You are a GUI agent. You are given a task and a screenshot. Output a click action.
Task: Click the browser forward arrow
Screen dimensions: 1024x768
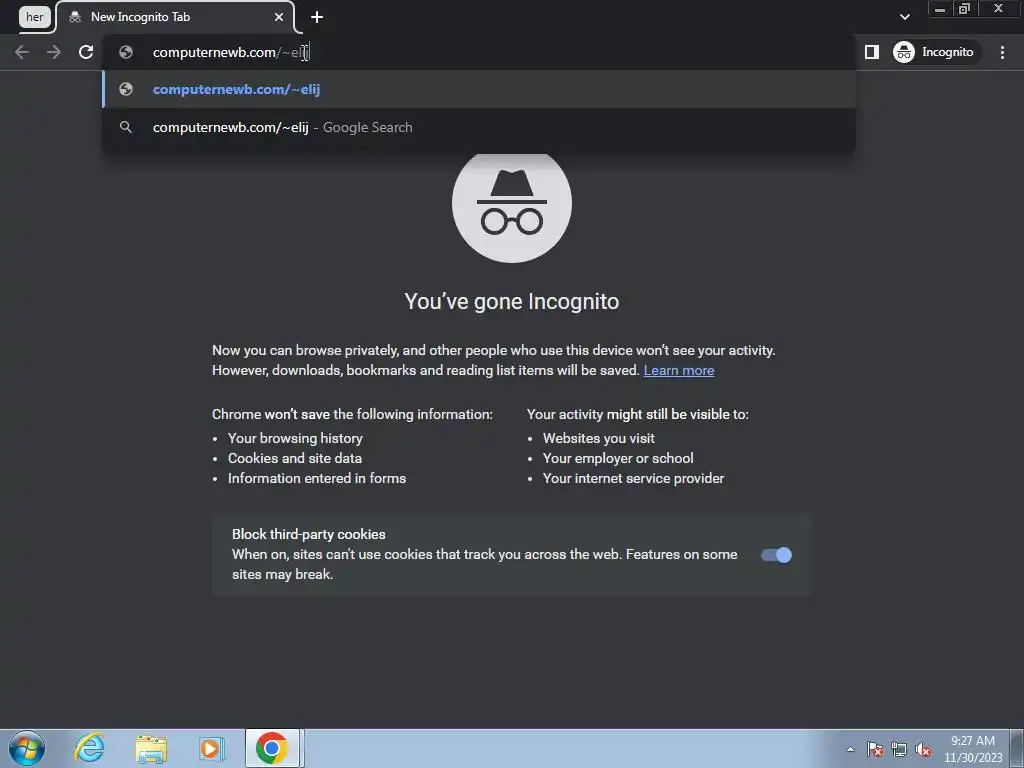point(54,52)
